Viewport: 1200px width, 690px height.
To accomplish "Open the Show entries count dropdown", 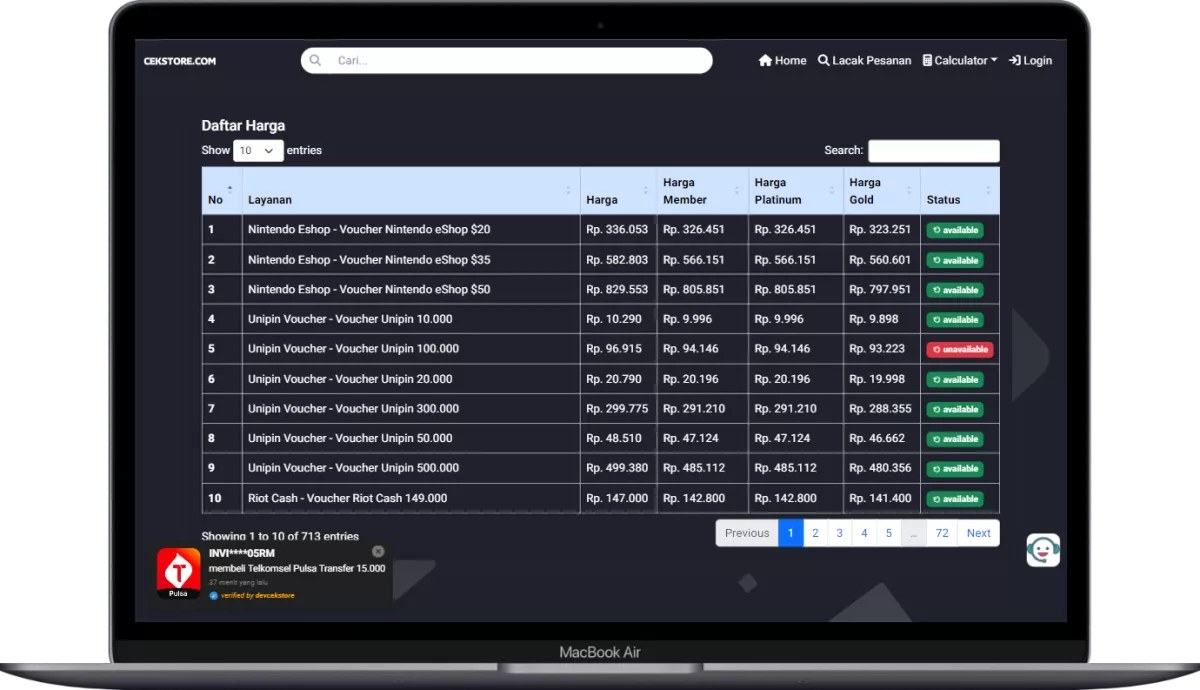I will click(258, 151).
